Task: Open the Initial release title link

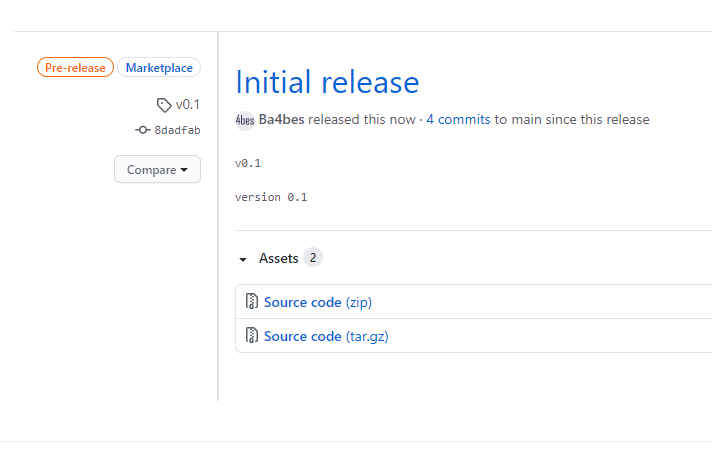Action: 327,82
